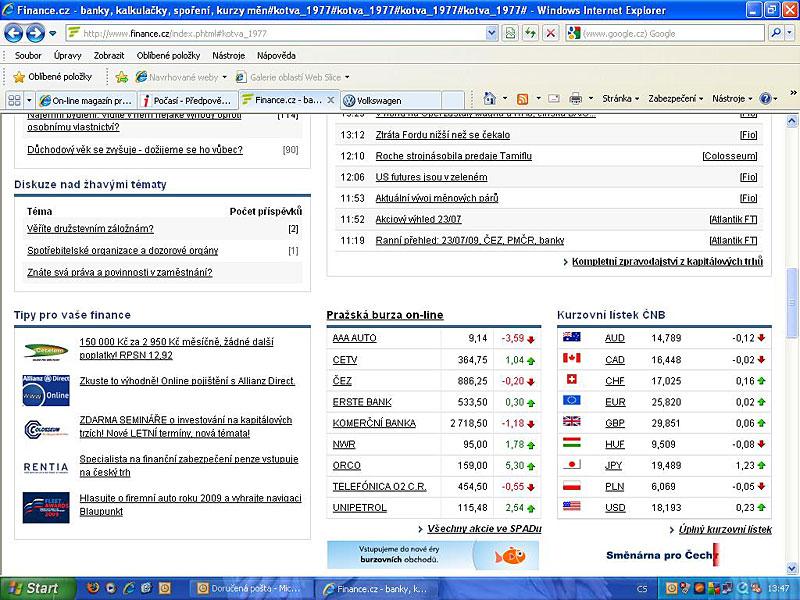The width and height of the screenshot is (800, 600).
Task: Click the Allianz Direct logo thumbnail
Action: tap(46, 390)
